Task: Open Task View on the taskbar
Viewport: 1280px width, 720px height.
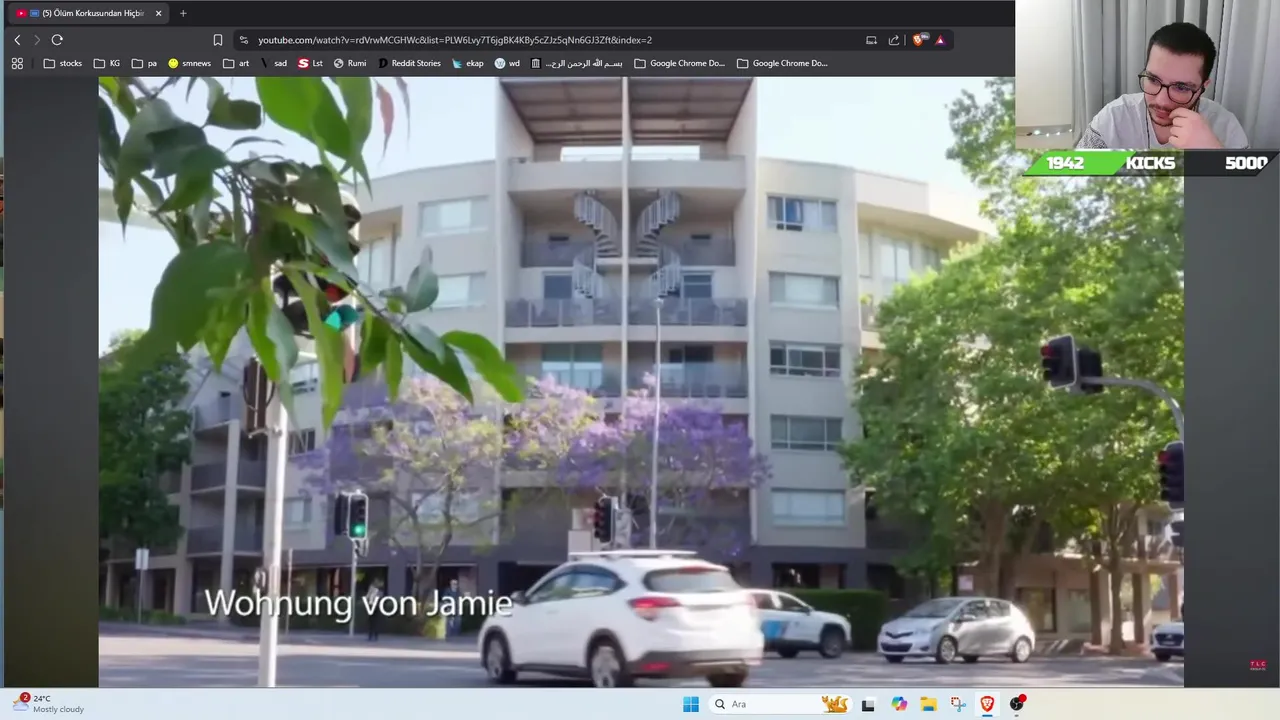Action: point(867,704)
